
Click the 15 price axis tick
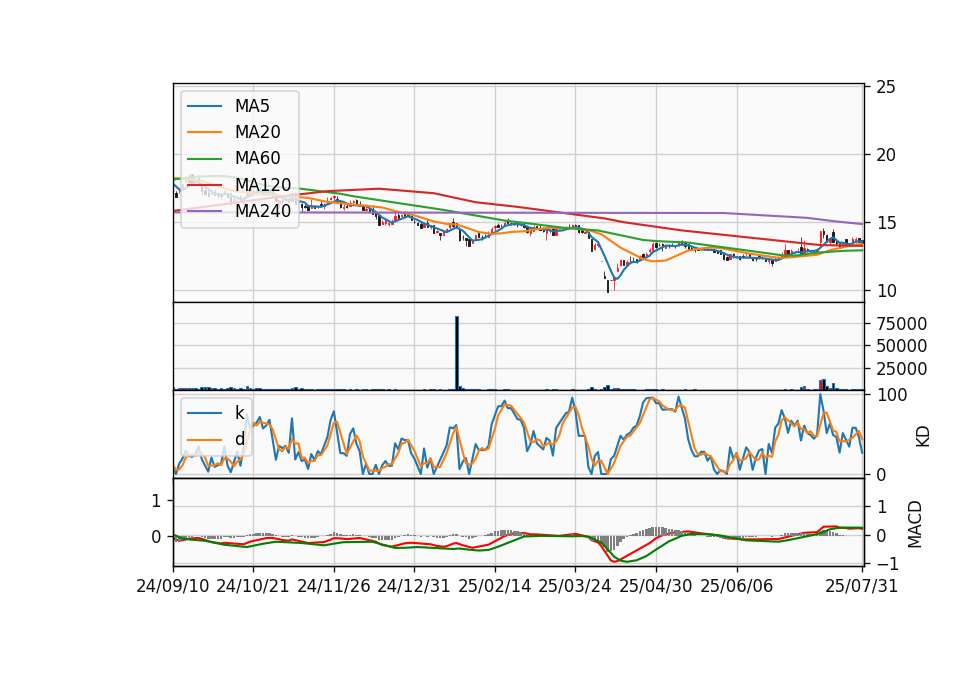[886, 223]
